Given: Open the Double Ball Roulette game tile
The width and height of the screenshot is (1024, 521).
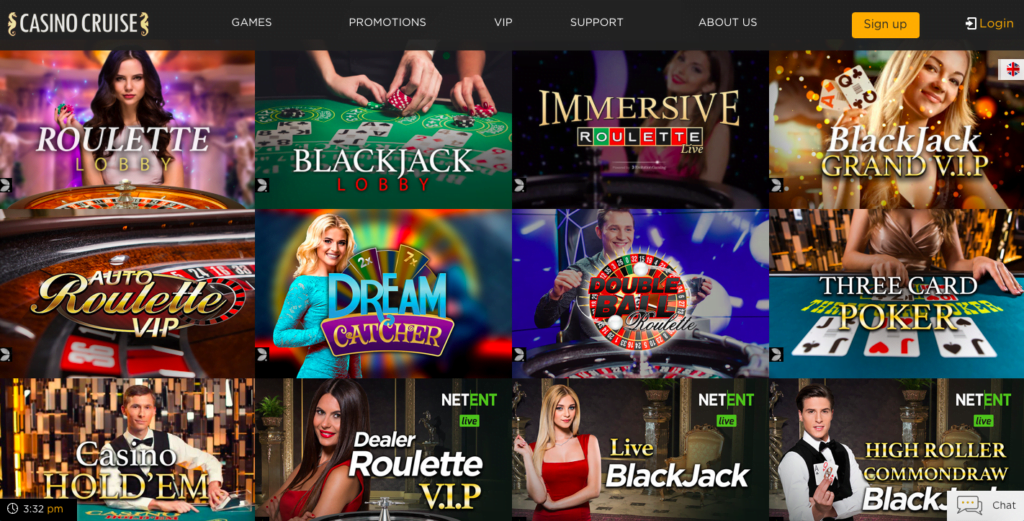Looking at the screenshot, I should [640, 293].
